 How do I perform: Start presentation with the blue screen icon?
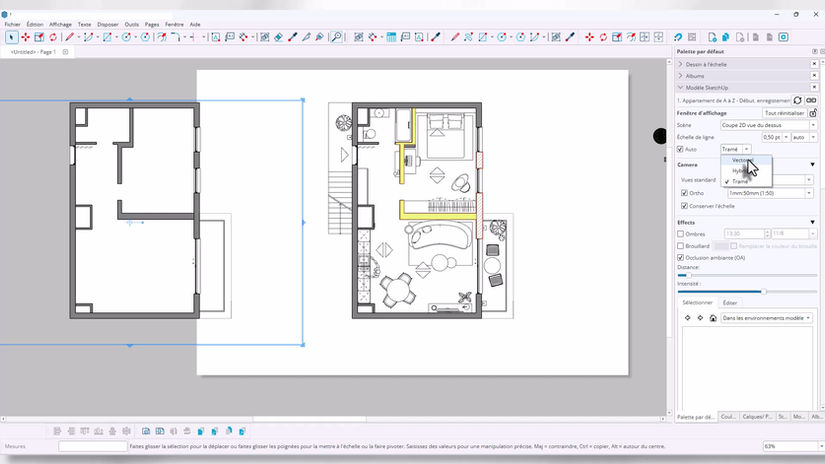click(x=783, y=37)
